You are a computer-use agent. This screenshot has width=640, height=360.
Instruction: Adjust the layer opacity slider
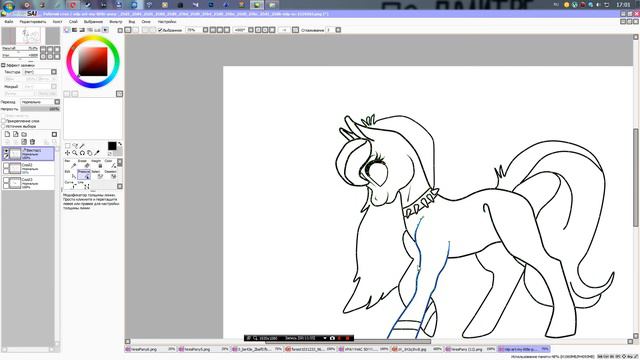[40, 109]
